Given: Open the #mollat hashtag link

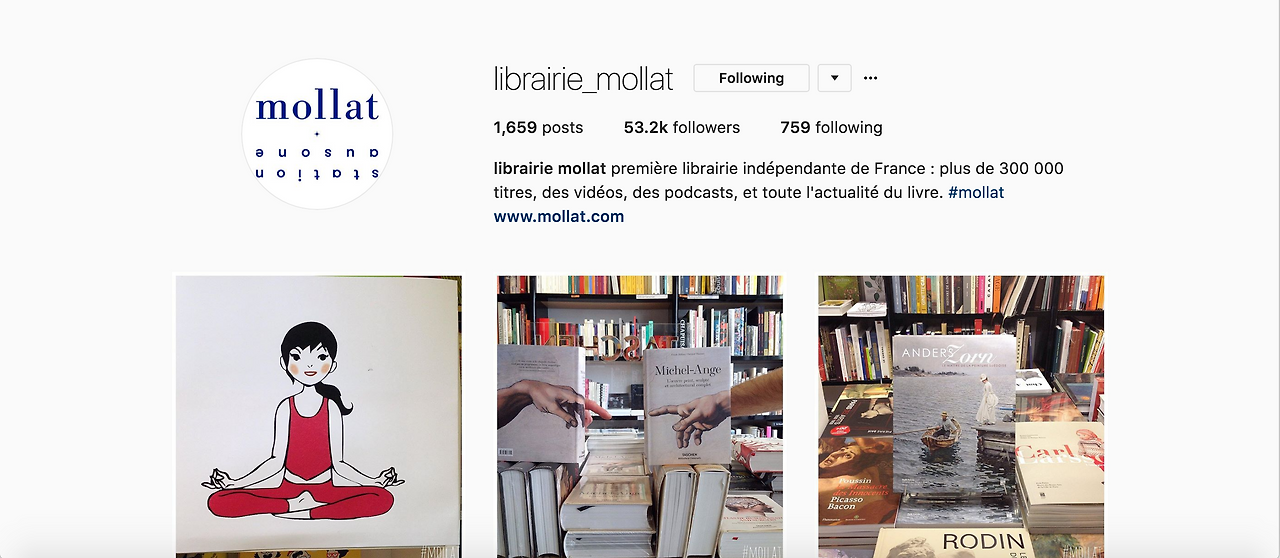Looking at the screenshot, I should pyautogui.click(x=976, y=192).
